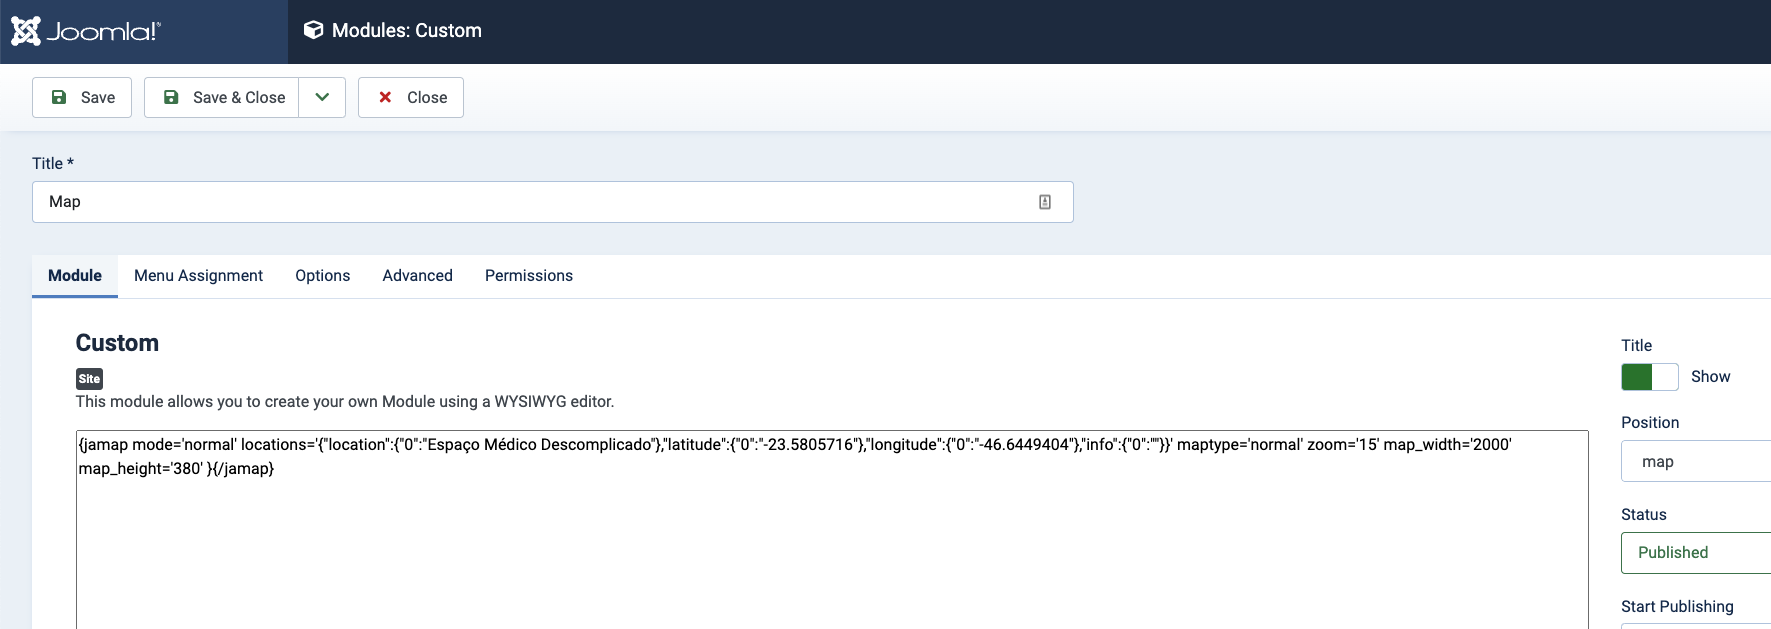
Task: Click the Site badge under Custom
Action: point(89,379)
